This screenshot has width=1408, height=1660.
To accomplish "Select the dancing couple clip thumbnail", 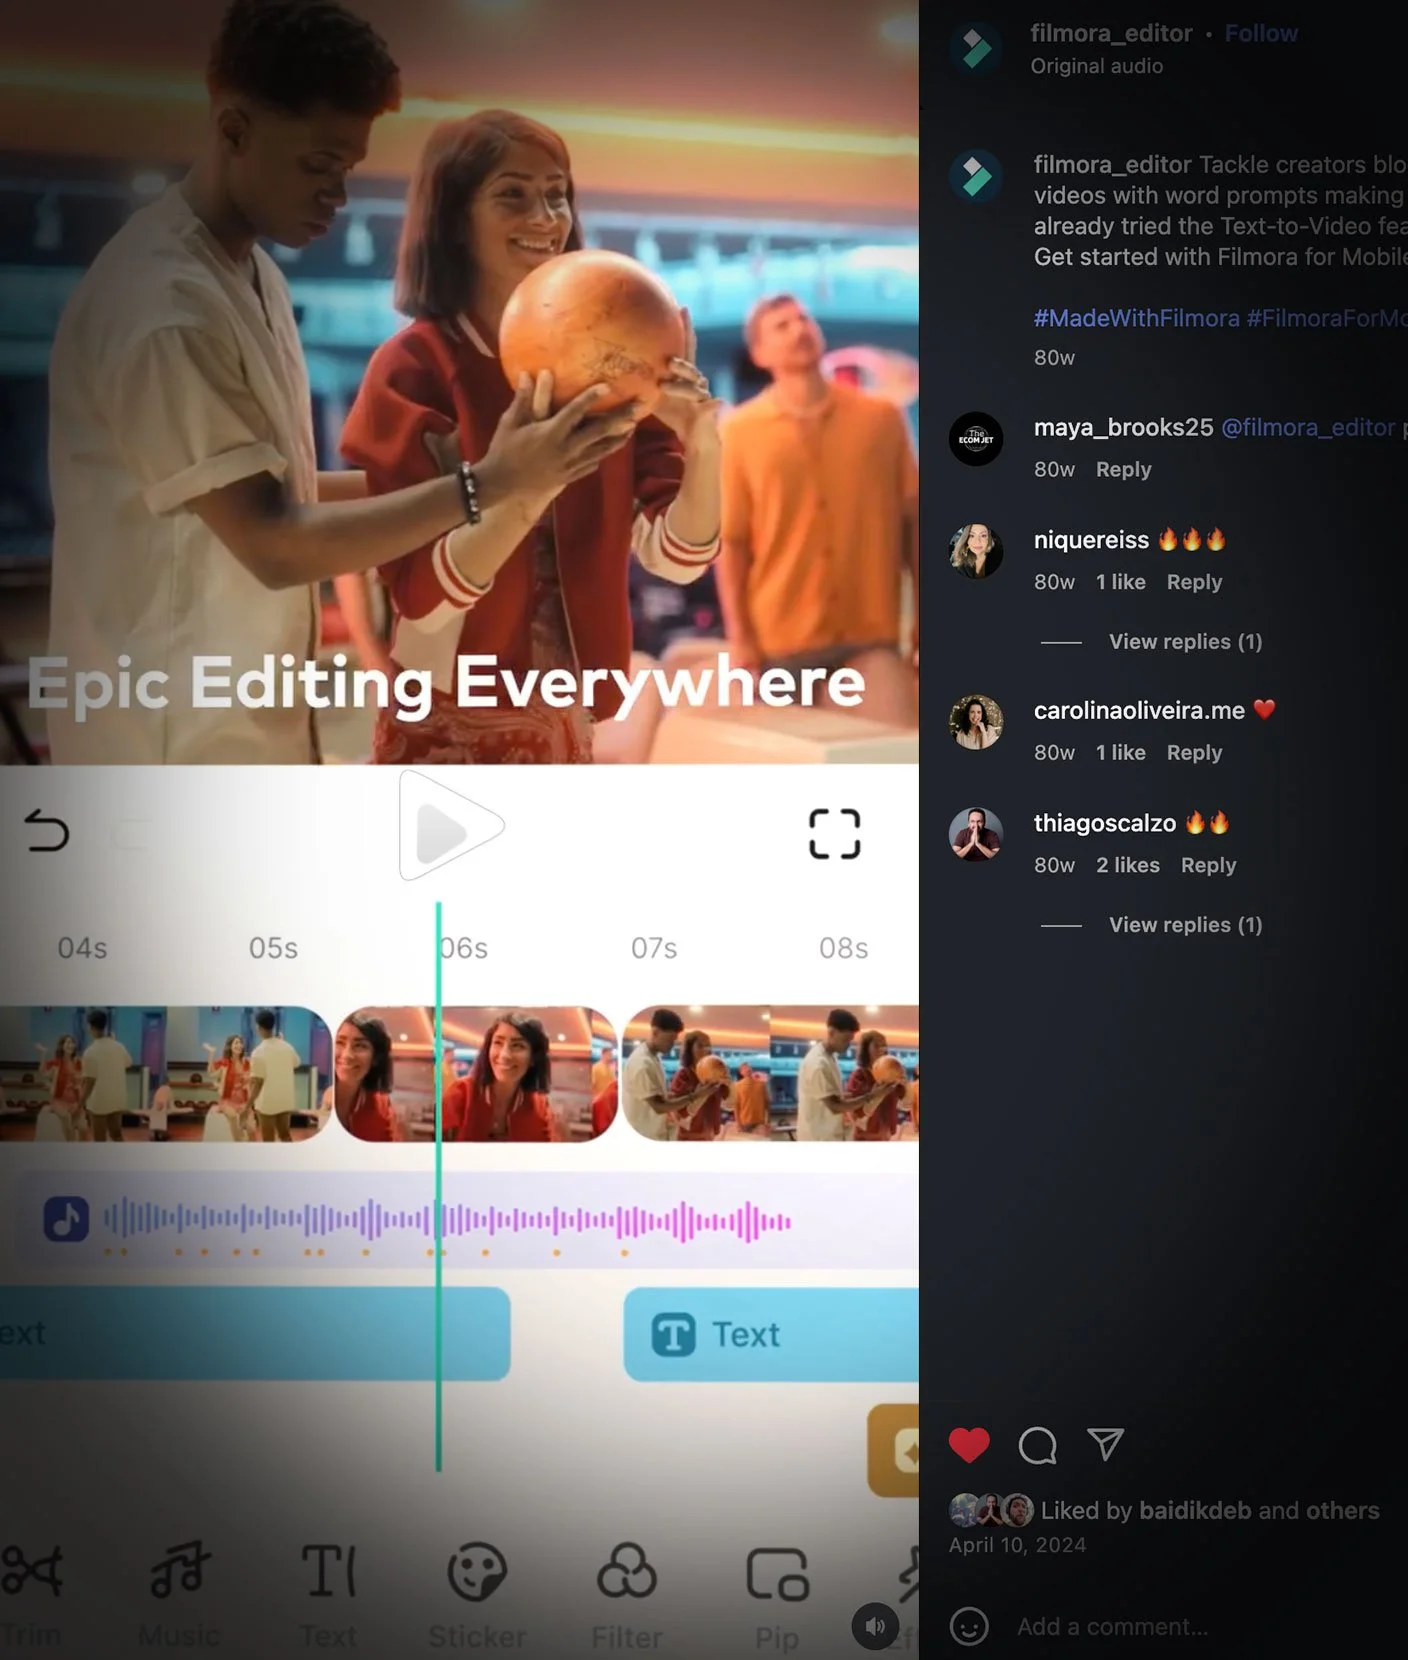I will tap(166, 1074).
